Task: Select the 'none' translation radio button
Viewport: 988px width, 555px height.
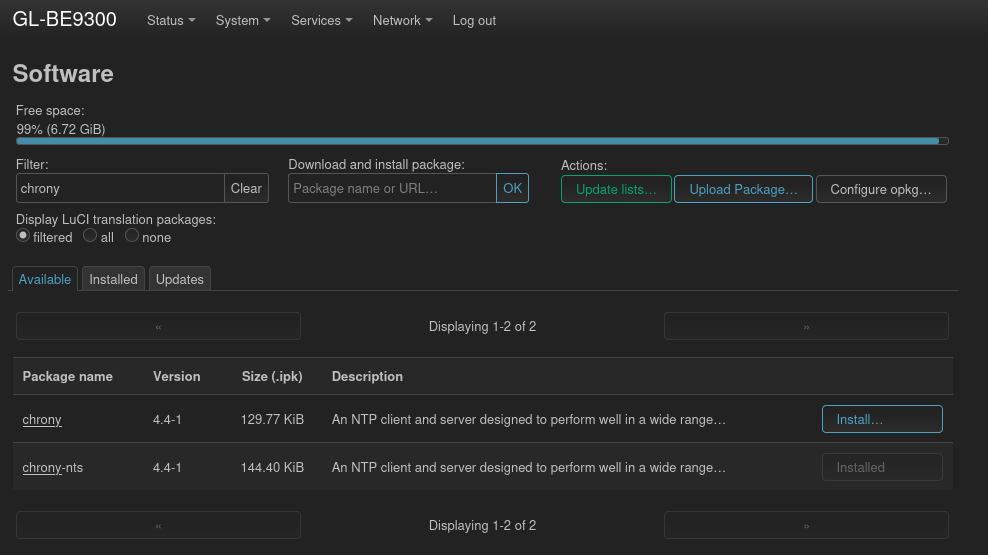Action: tap(132, 236)
